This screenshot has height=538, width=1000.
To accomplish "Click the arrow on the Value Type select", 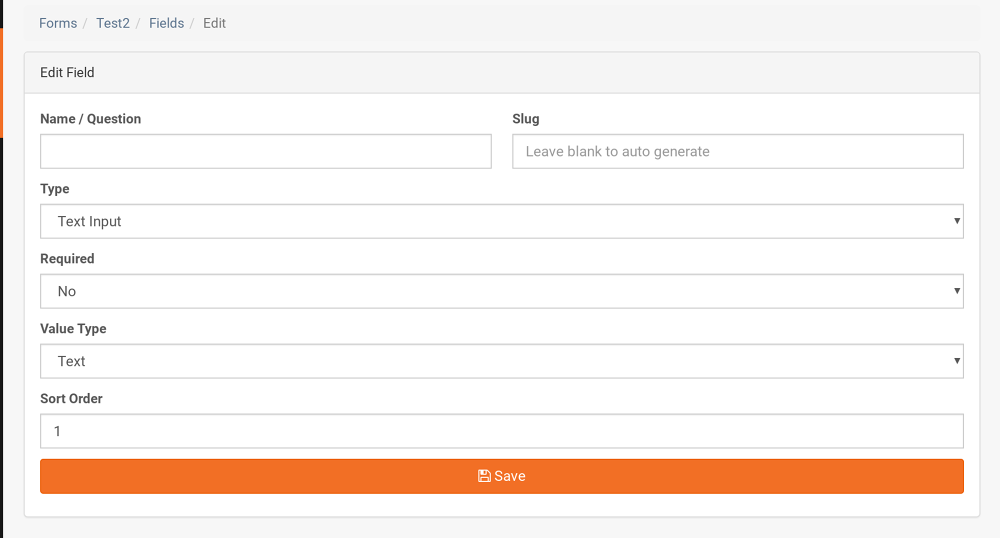I will pyautogui.click(x=957, y=361).
